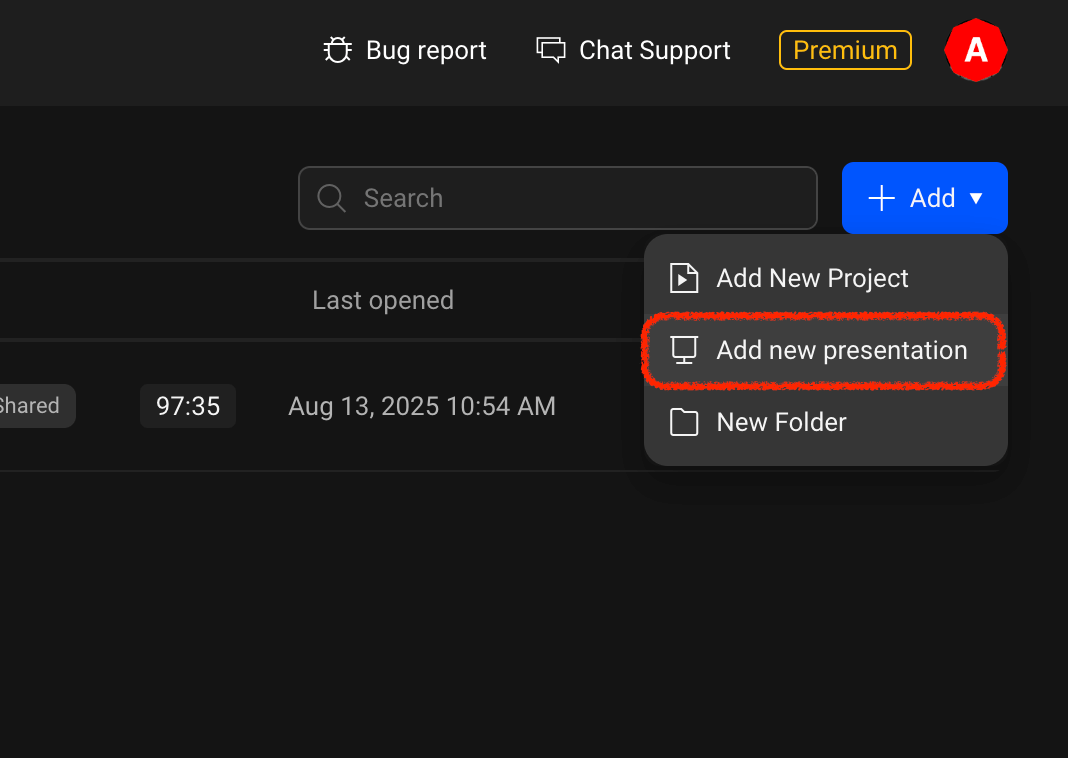Click the presentation screen icon
This screenshot has width=1068, height=758.
pos(684,350)
